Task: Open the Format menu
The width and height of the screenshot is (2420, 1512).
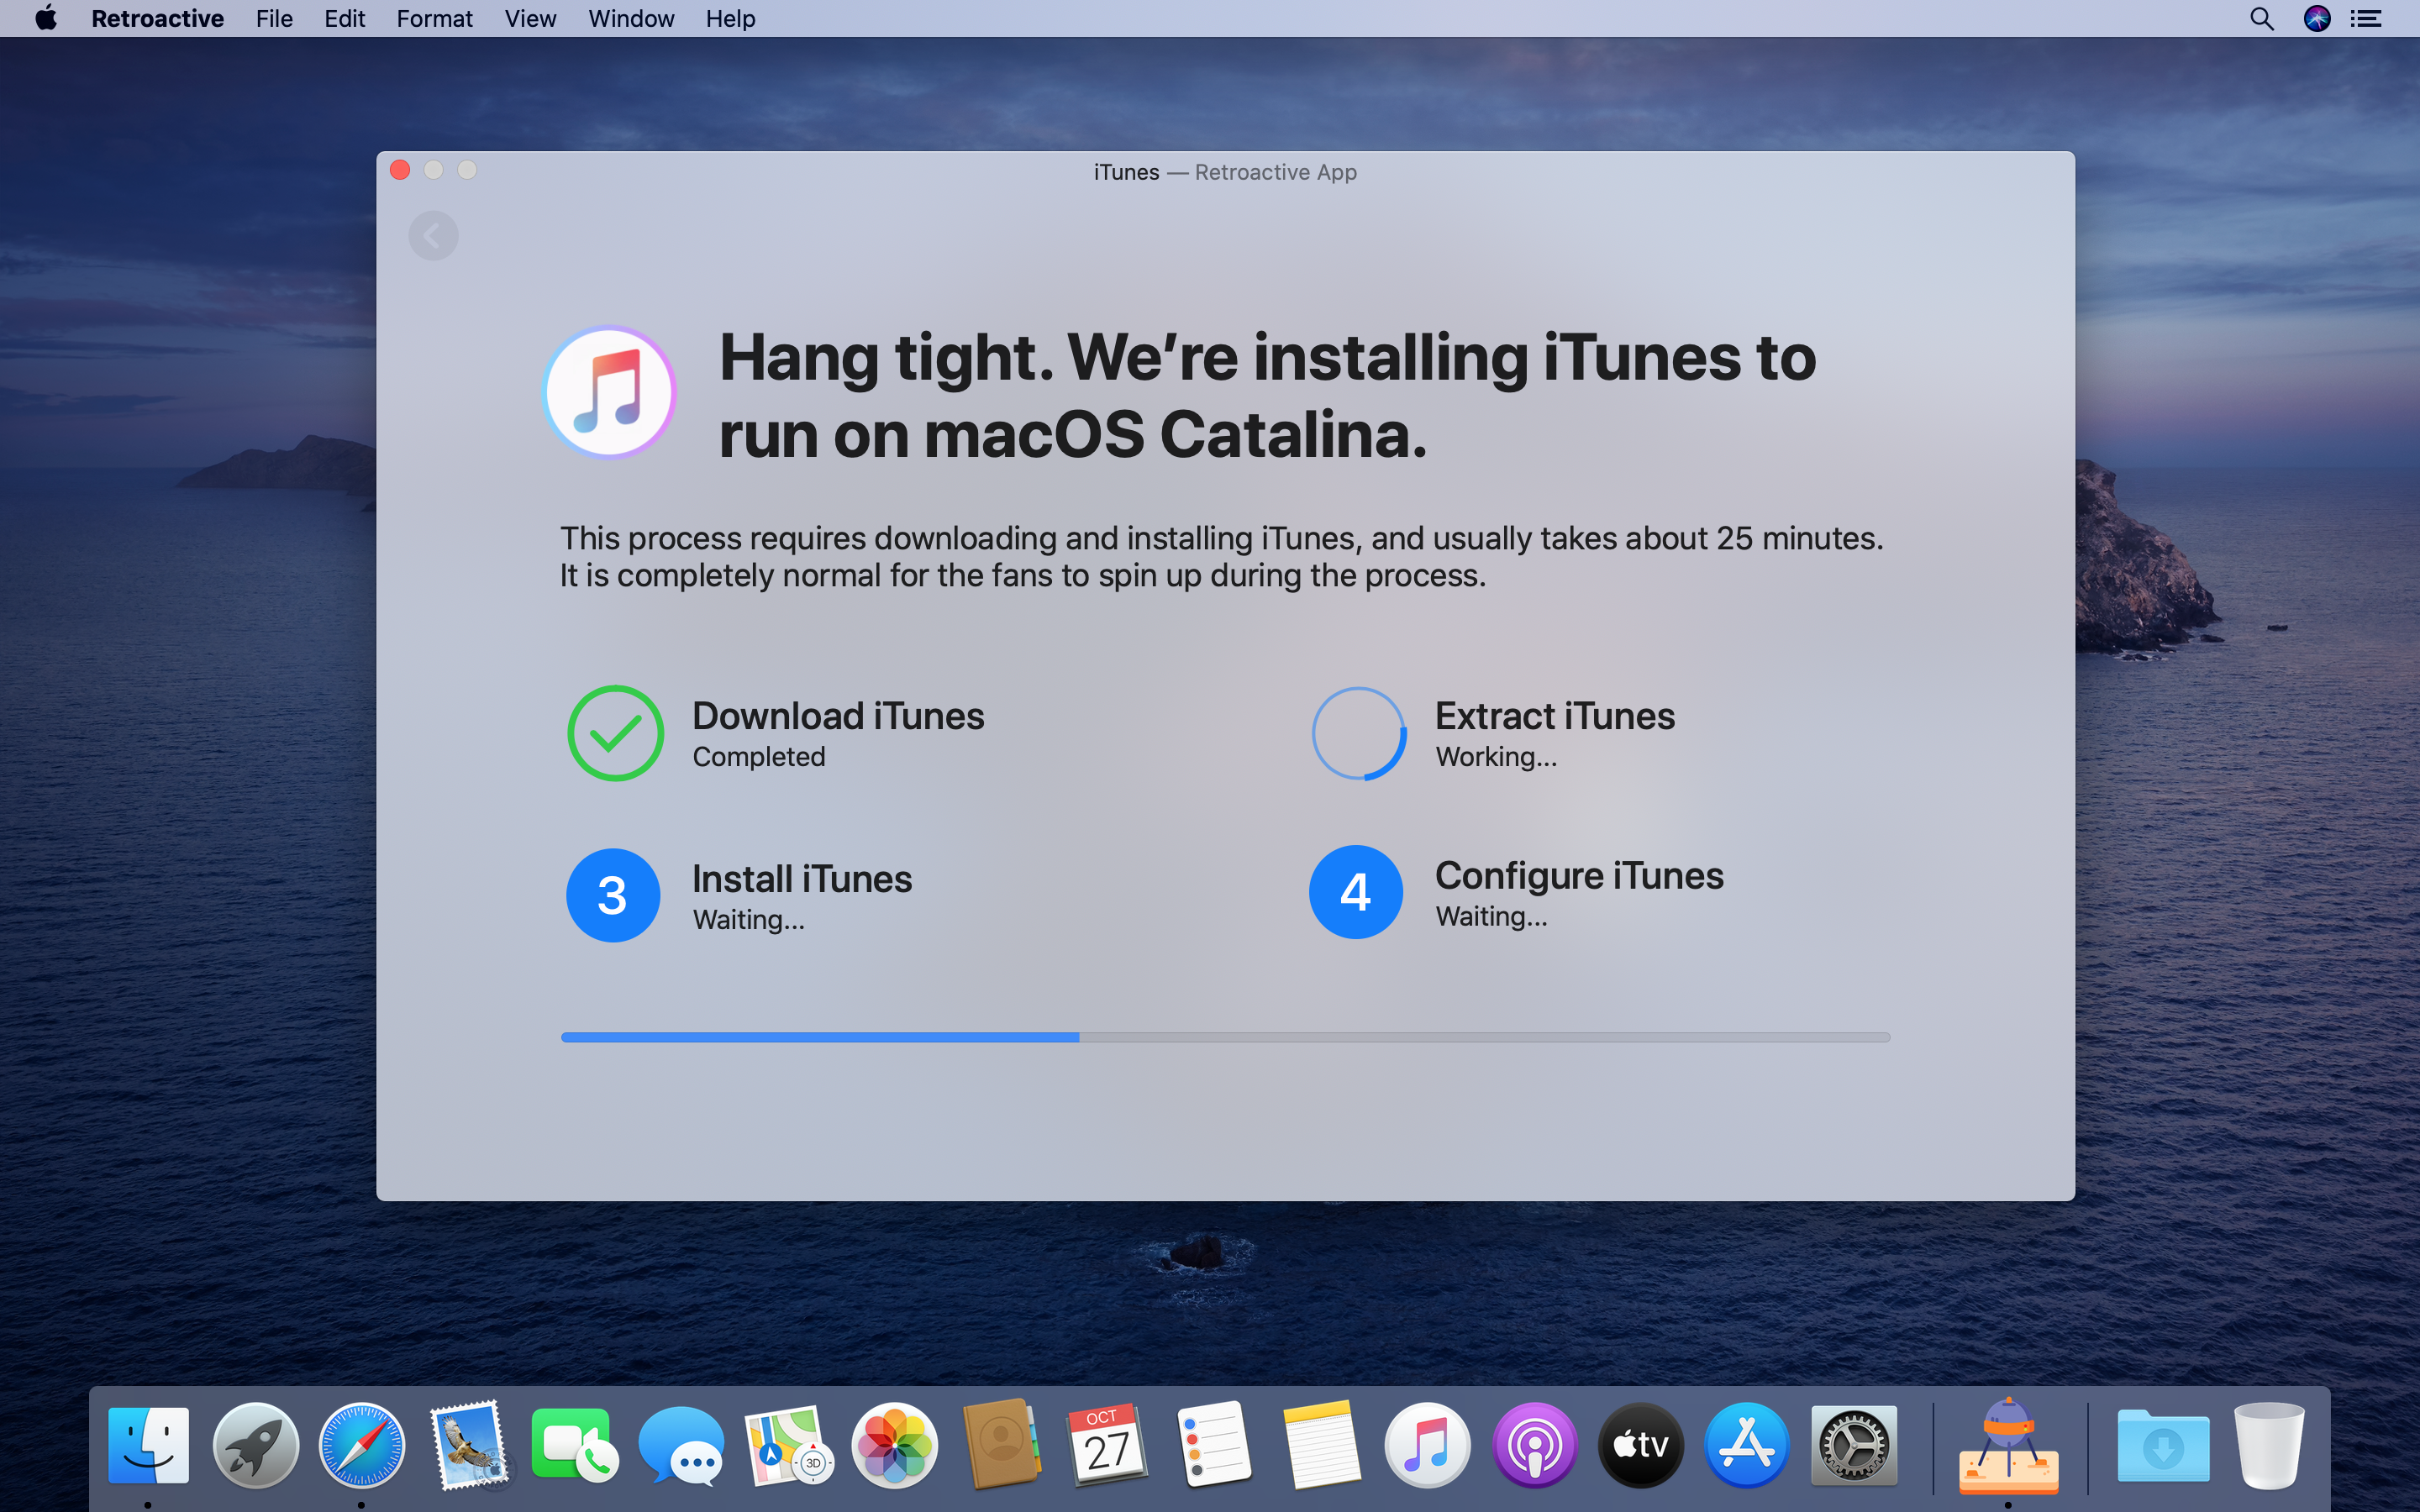Action: pyautogui.click(x=434, y=19)
